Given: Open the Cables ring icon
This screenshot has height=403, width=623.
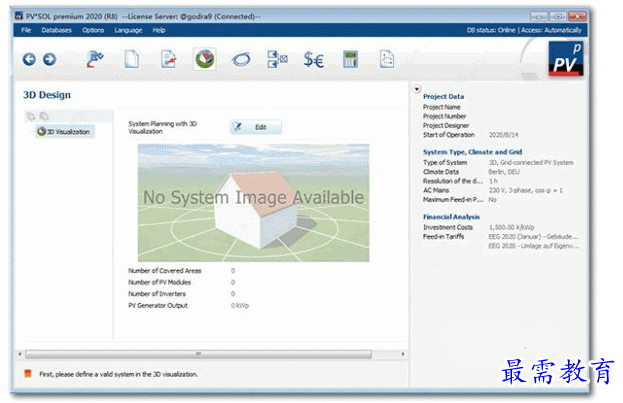Looking at the screenshot, I should click(241, 60).
